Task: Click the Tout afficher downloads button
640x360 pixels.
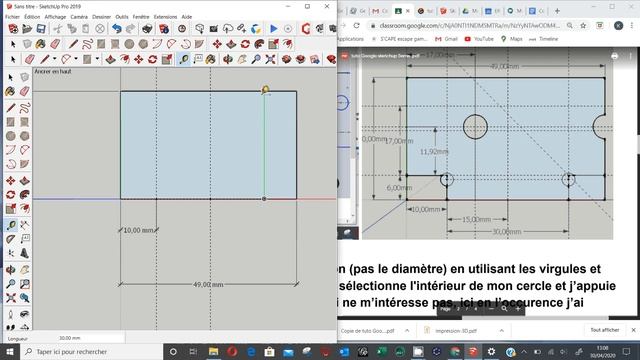Action: click(x=604, y=330)
